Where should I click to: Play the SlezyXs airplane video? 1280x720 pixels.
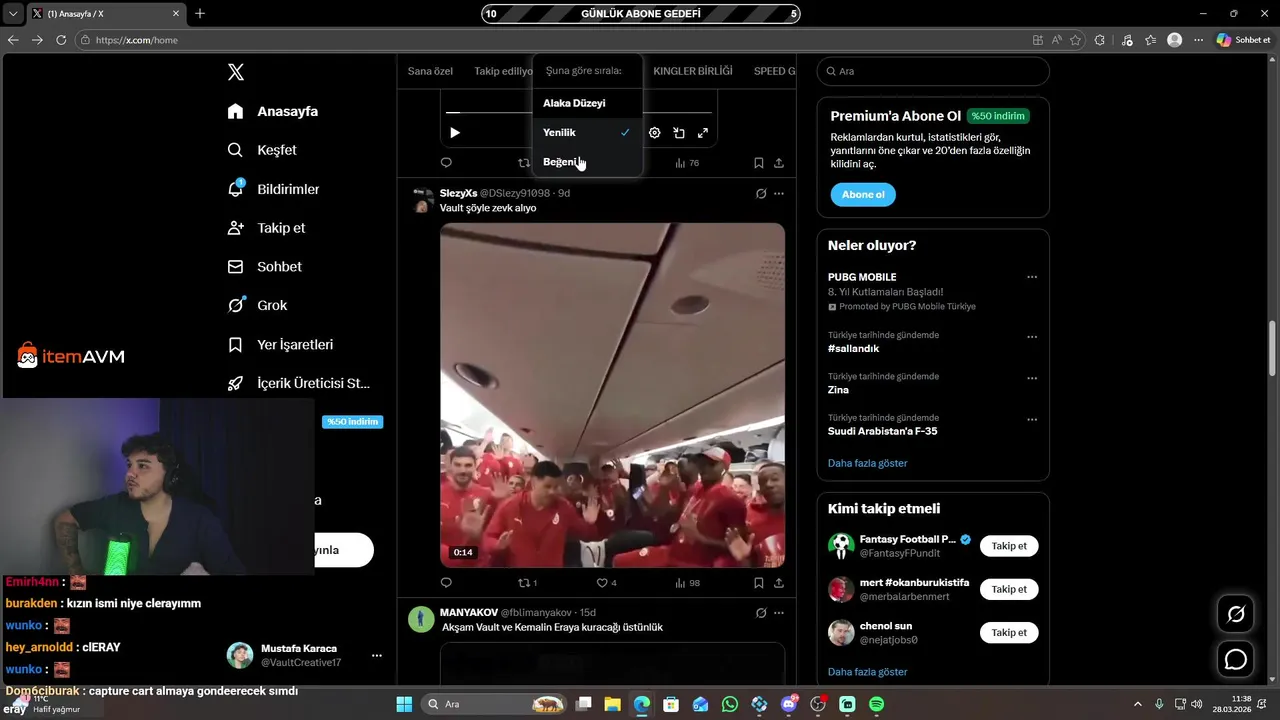612,395
